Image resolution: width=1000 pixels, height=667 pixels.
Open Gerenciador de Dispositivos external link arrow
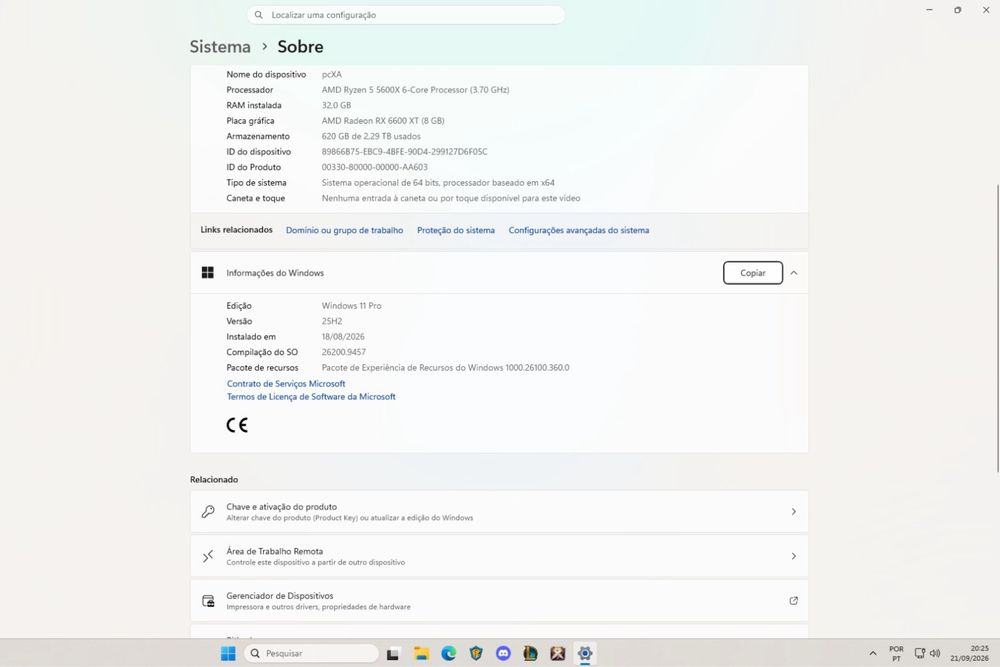794,601
